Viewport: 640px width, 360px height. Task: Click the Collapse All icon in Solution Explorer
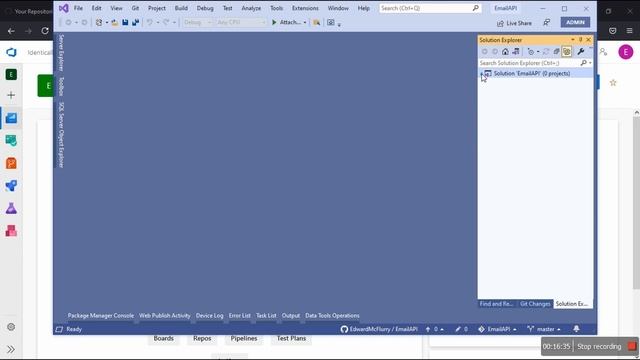[x=556, y=51]
